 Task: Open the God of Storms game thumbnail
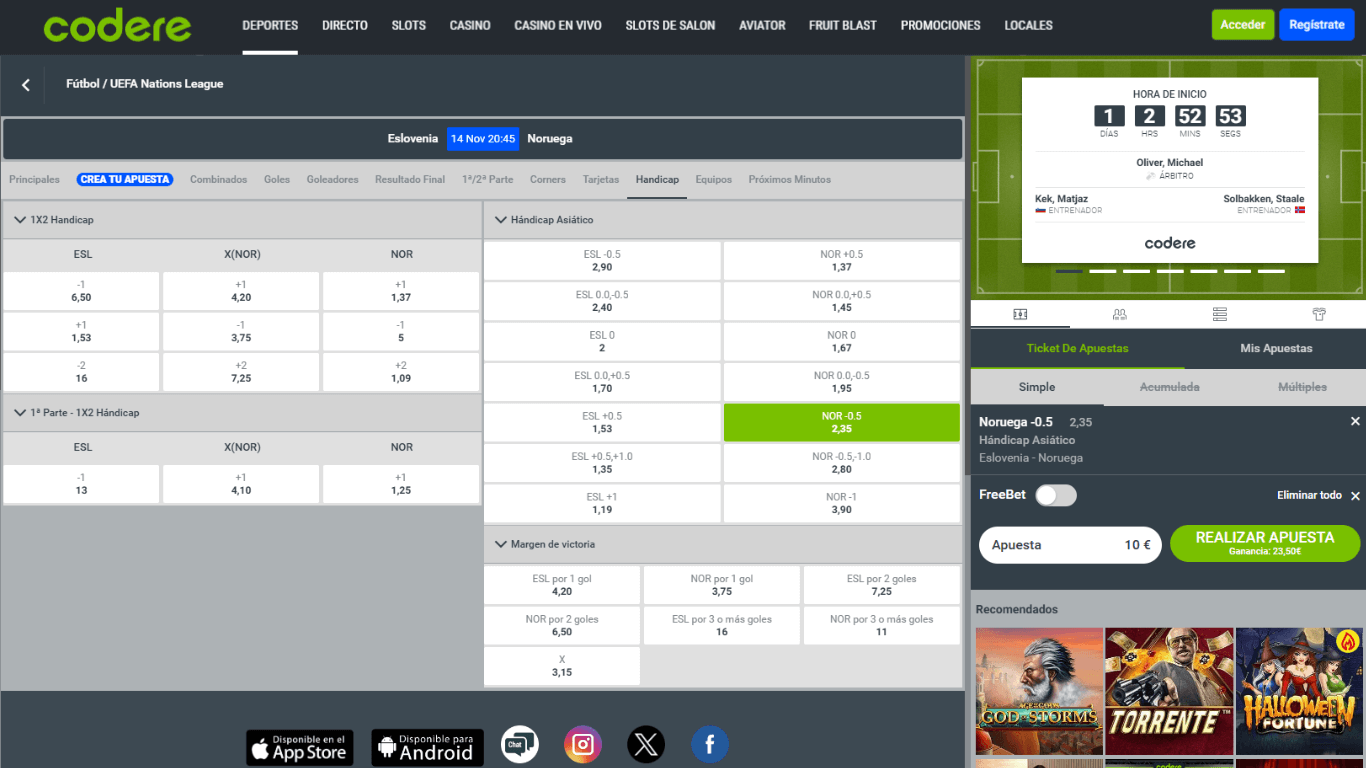coord(1039,691)
